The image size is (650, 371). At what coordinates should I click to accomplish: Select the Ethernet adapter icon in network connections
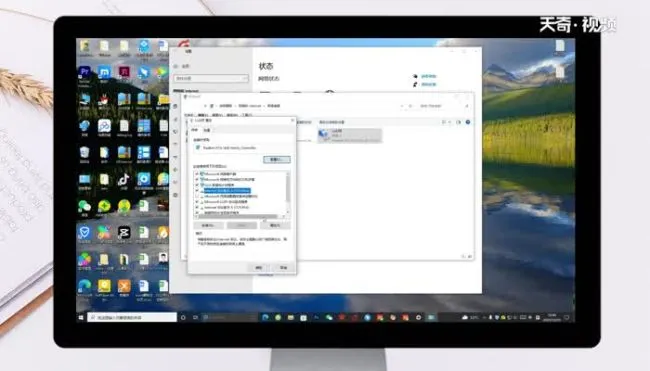(323, 135)
